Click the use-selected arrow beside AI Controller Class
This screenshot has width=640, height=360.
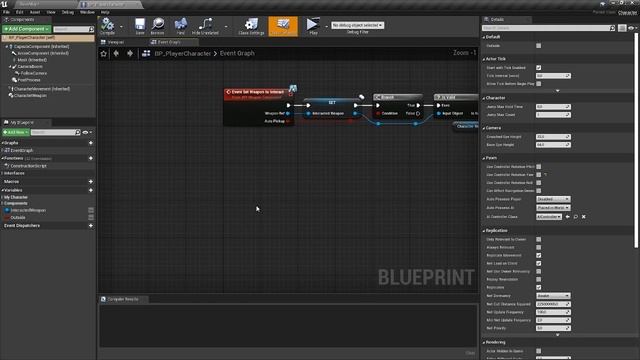[x=568, y=217]
